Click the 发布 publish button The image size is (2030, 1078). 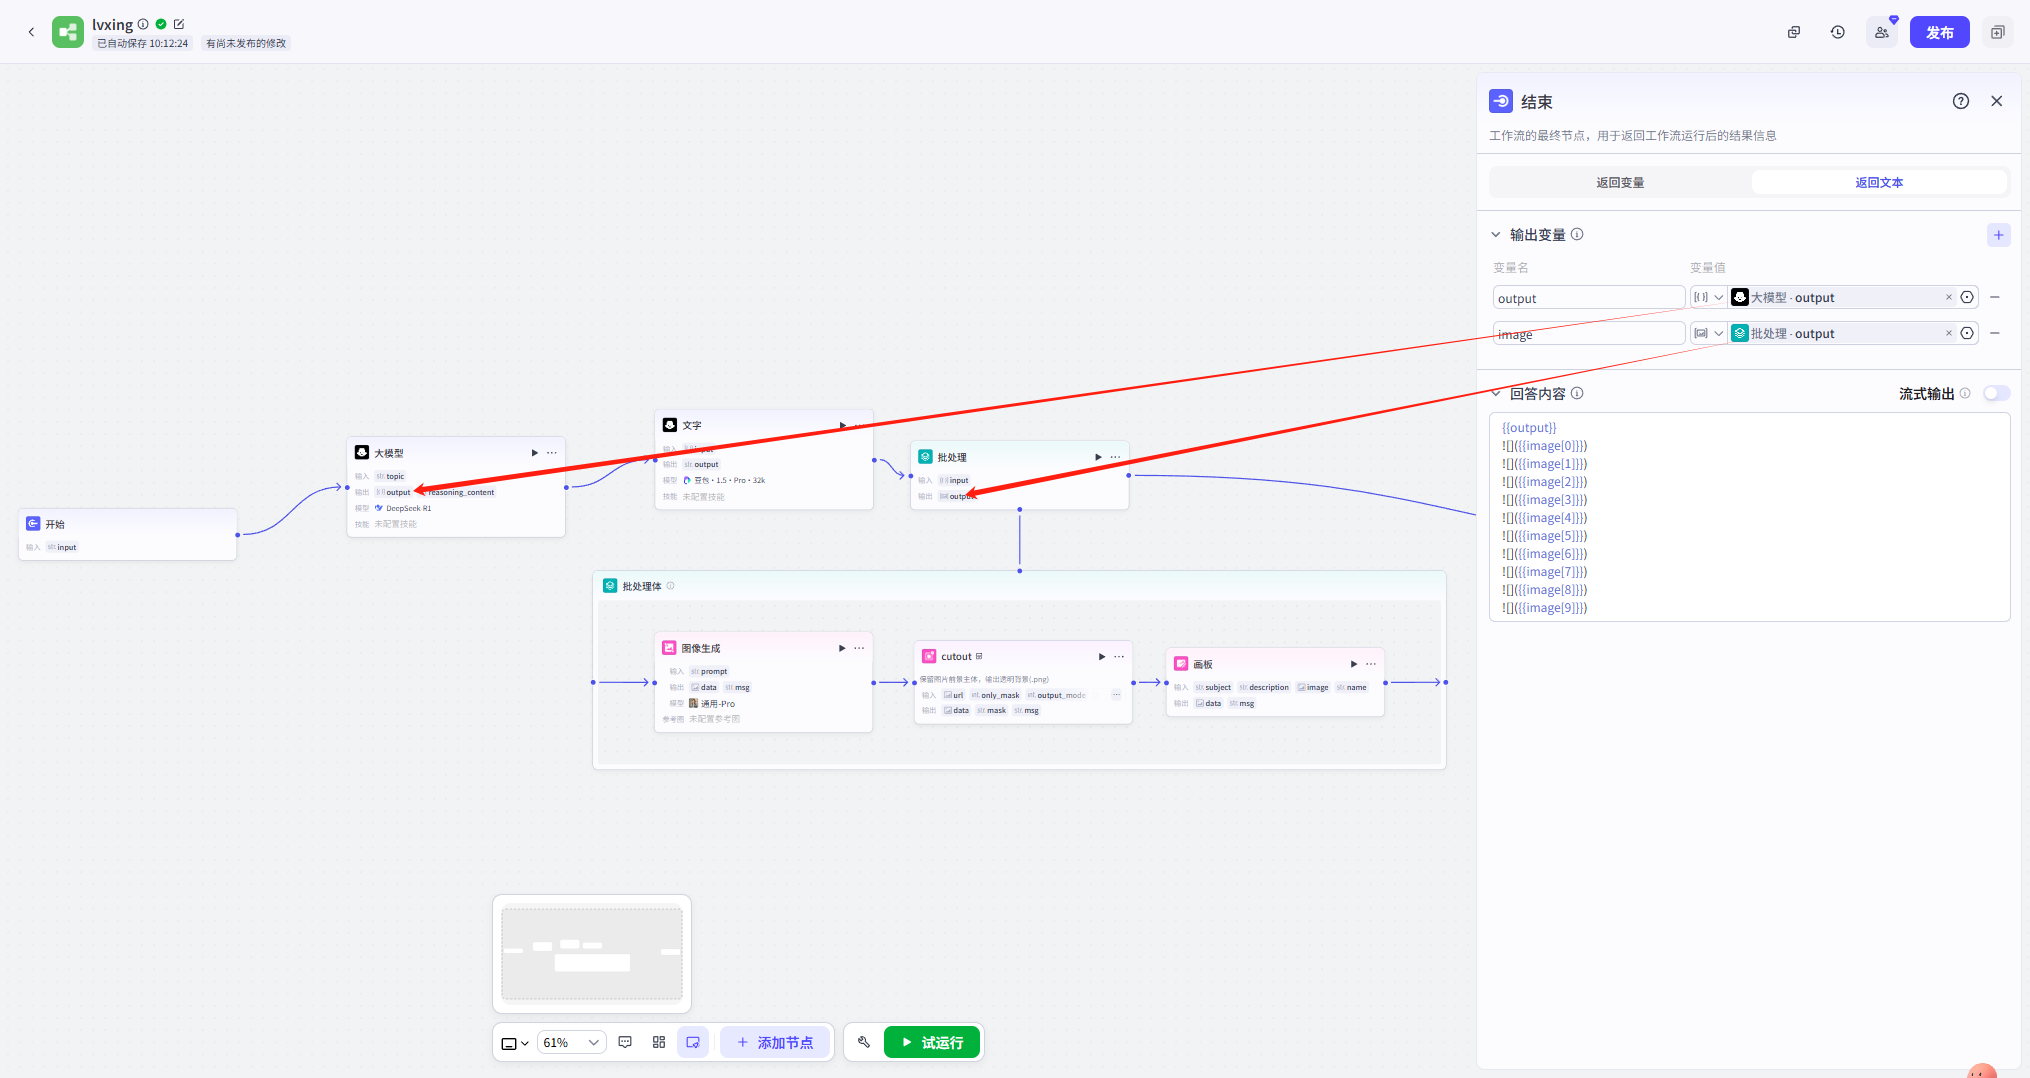1939,32
